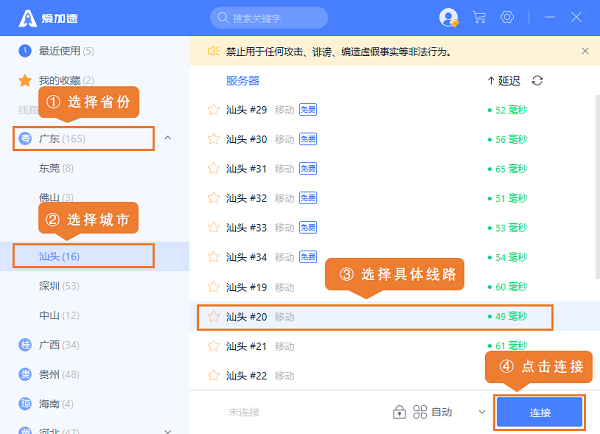
Task: Click the blue 连接 connect button
Action: click(x=540, y=412)
